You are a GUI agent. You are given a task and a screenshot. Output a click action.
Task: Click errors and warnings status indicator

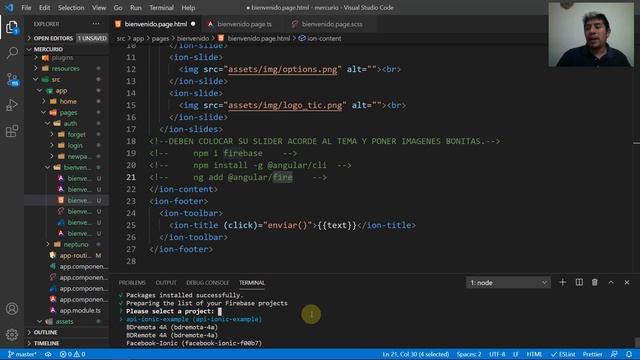[73, 354]
